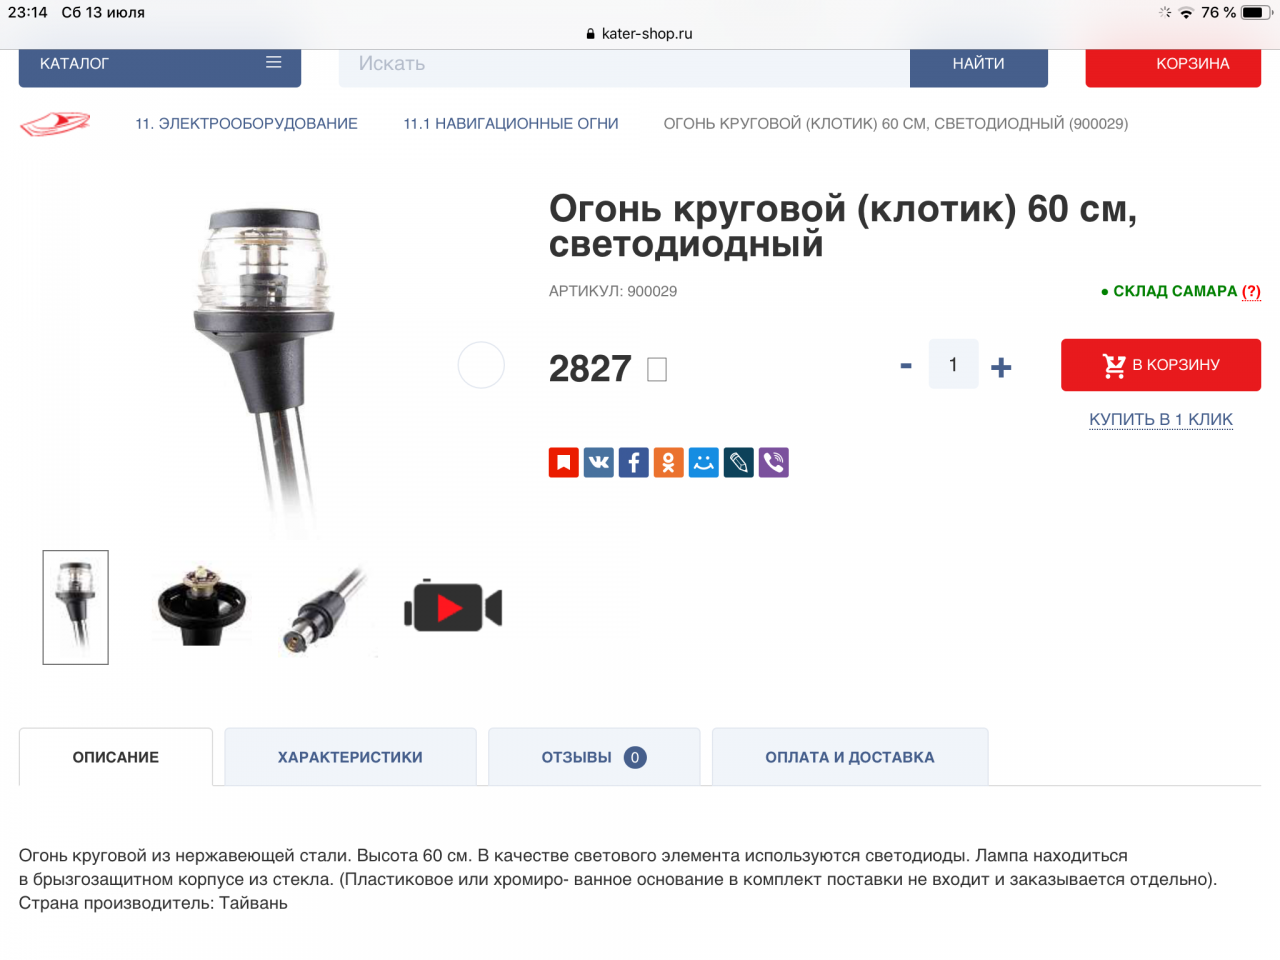Share through Moi Mir icon
This screenshot has height=960, width=1280.
click(704, 462)
